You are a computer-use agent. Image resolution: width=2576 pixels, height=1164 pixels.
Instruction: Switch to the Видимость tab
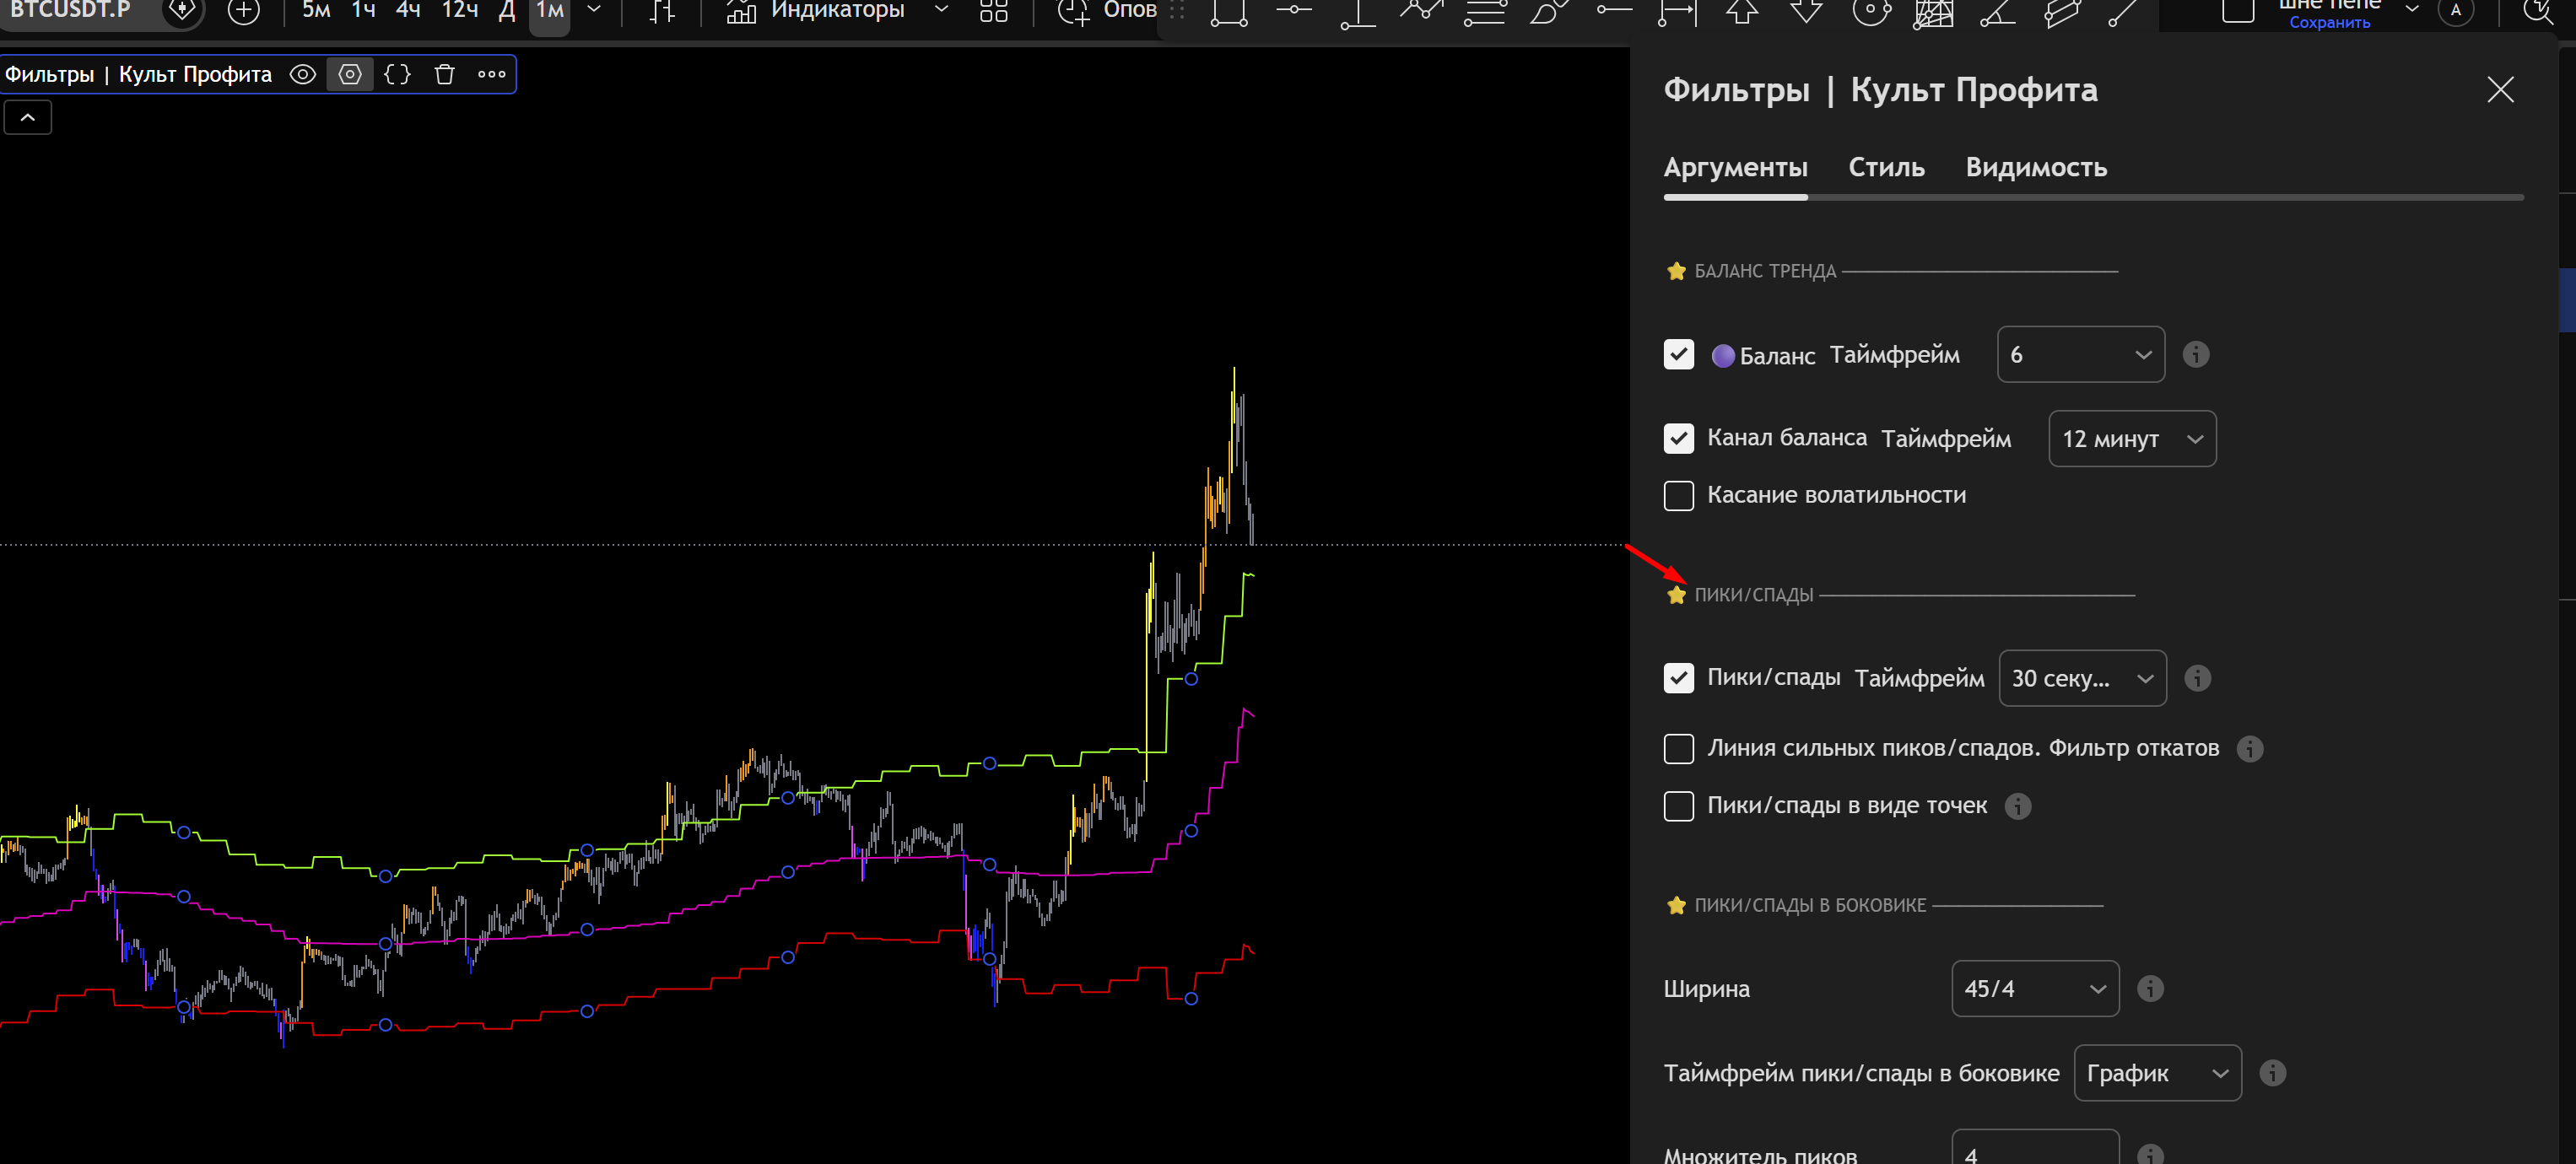pos(2035,167)
